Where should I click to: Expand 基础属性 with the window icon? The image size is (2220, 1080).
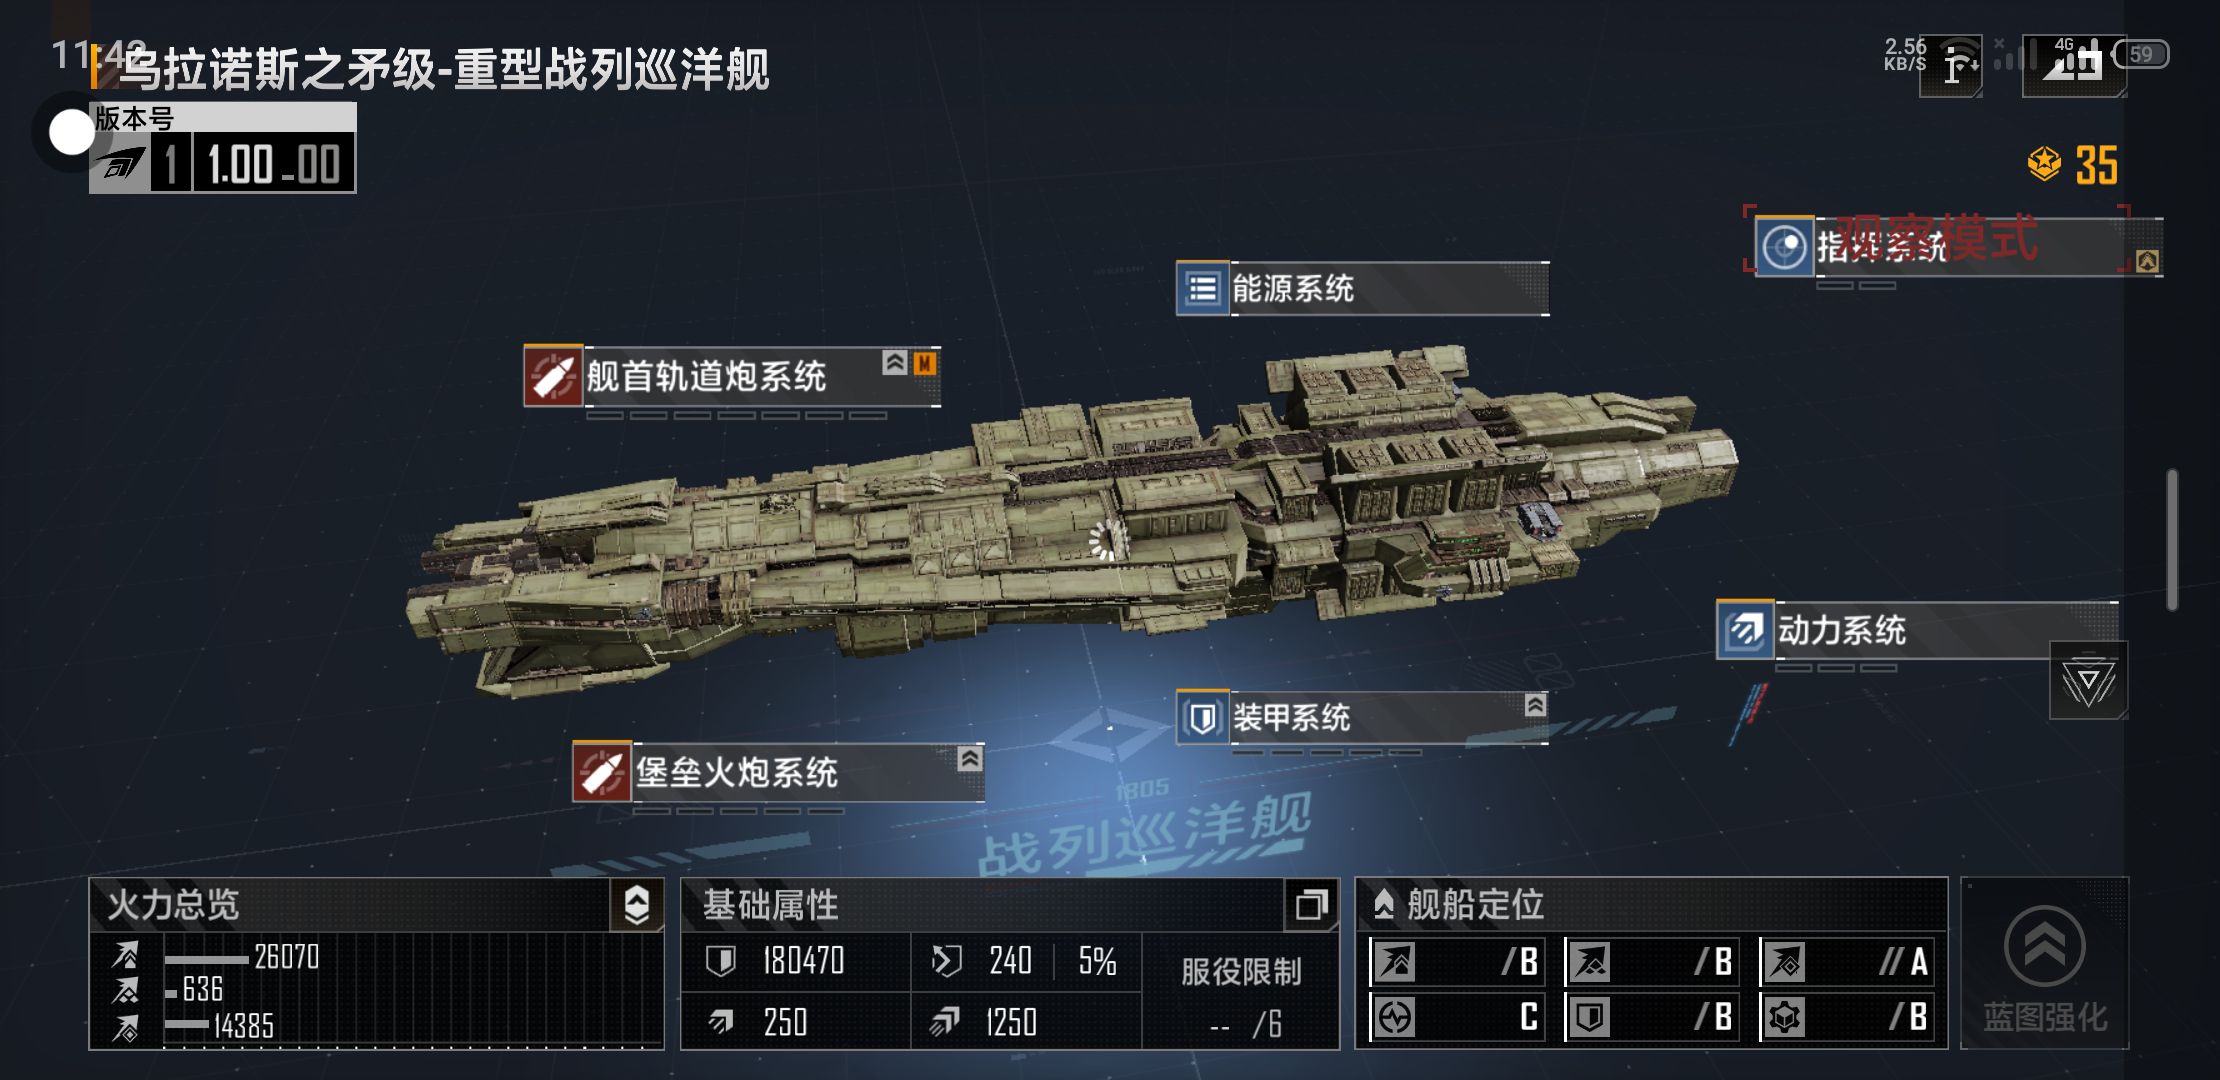(x=1311, y=905)
